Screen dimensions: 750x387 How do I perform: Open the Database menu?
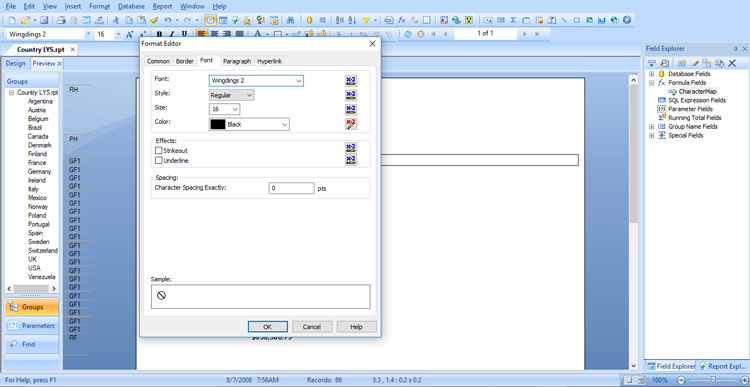pyautogui.click(x=132, y=7)
